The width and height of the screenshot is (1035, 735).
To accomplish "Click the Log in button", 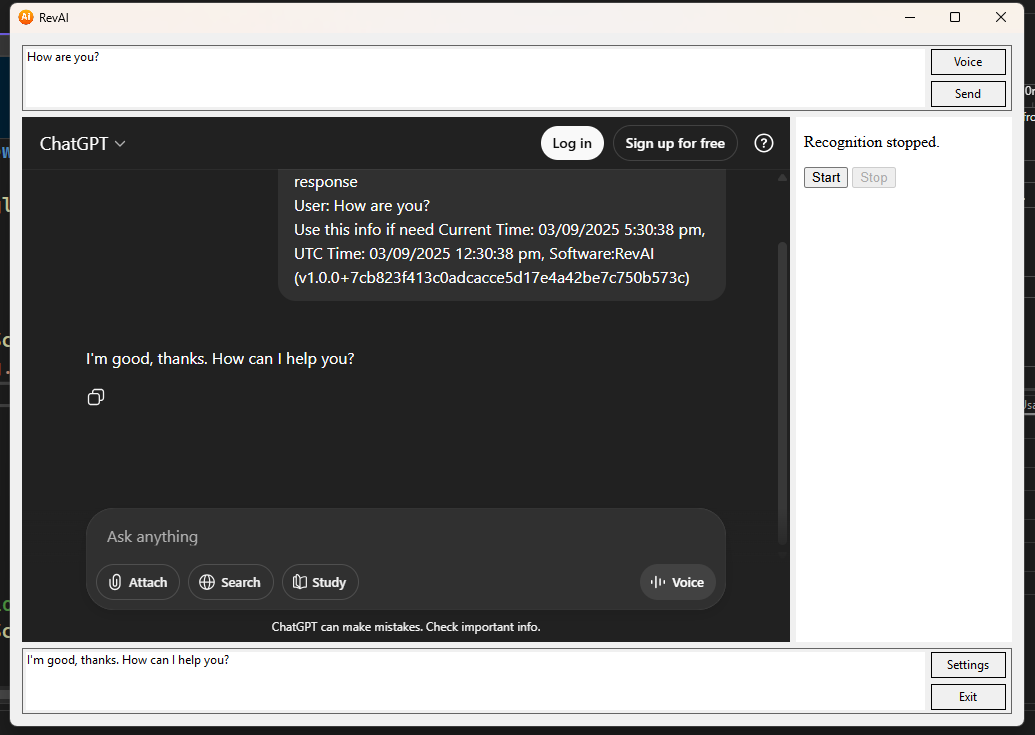I will pyautogui.click(x=571, y=143).
